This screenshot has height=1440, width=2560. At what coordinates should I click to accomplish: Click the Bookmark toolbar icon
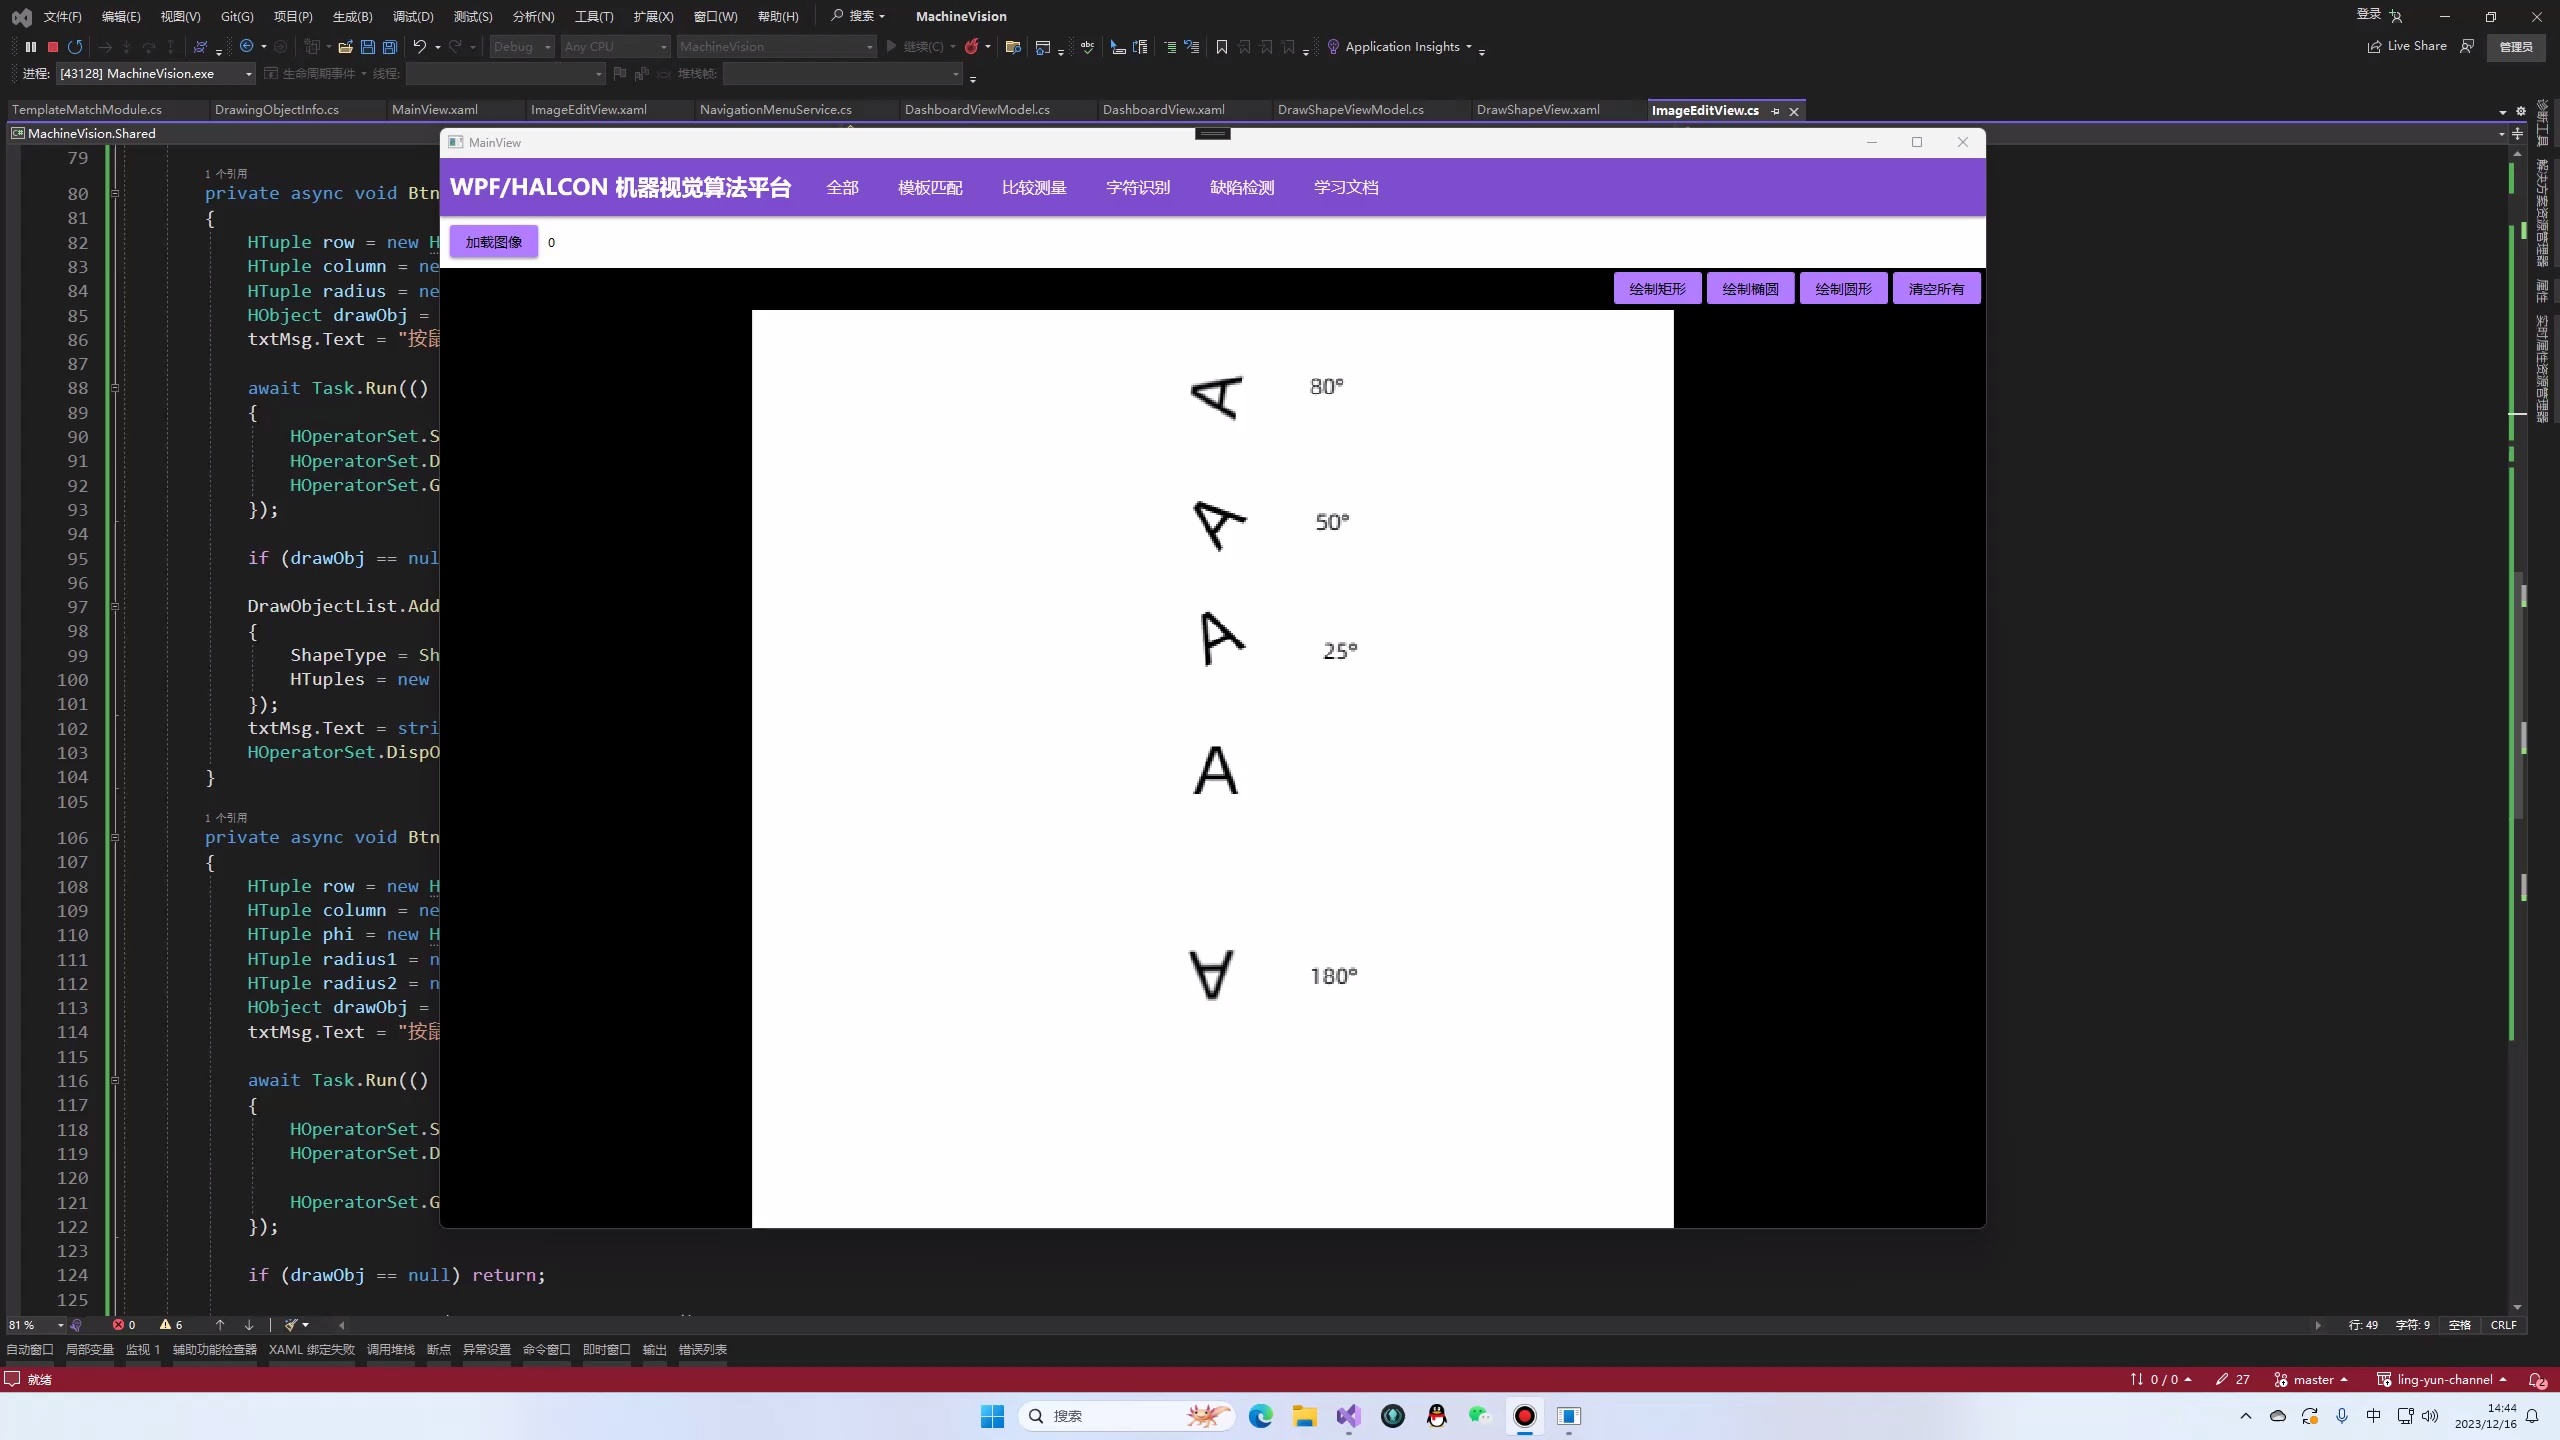click(x=1222, y=47)
